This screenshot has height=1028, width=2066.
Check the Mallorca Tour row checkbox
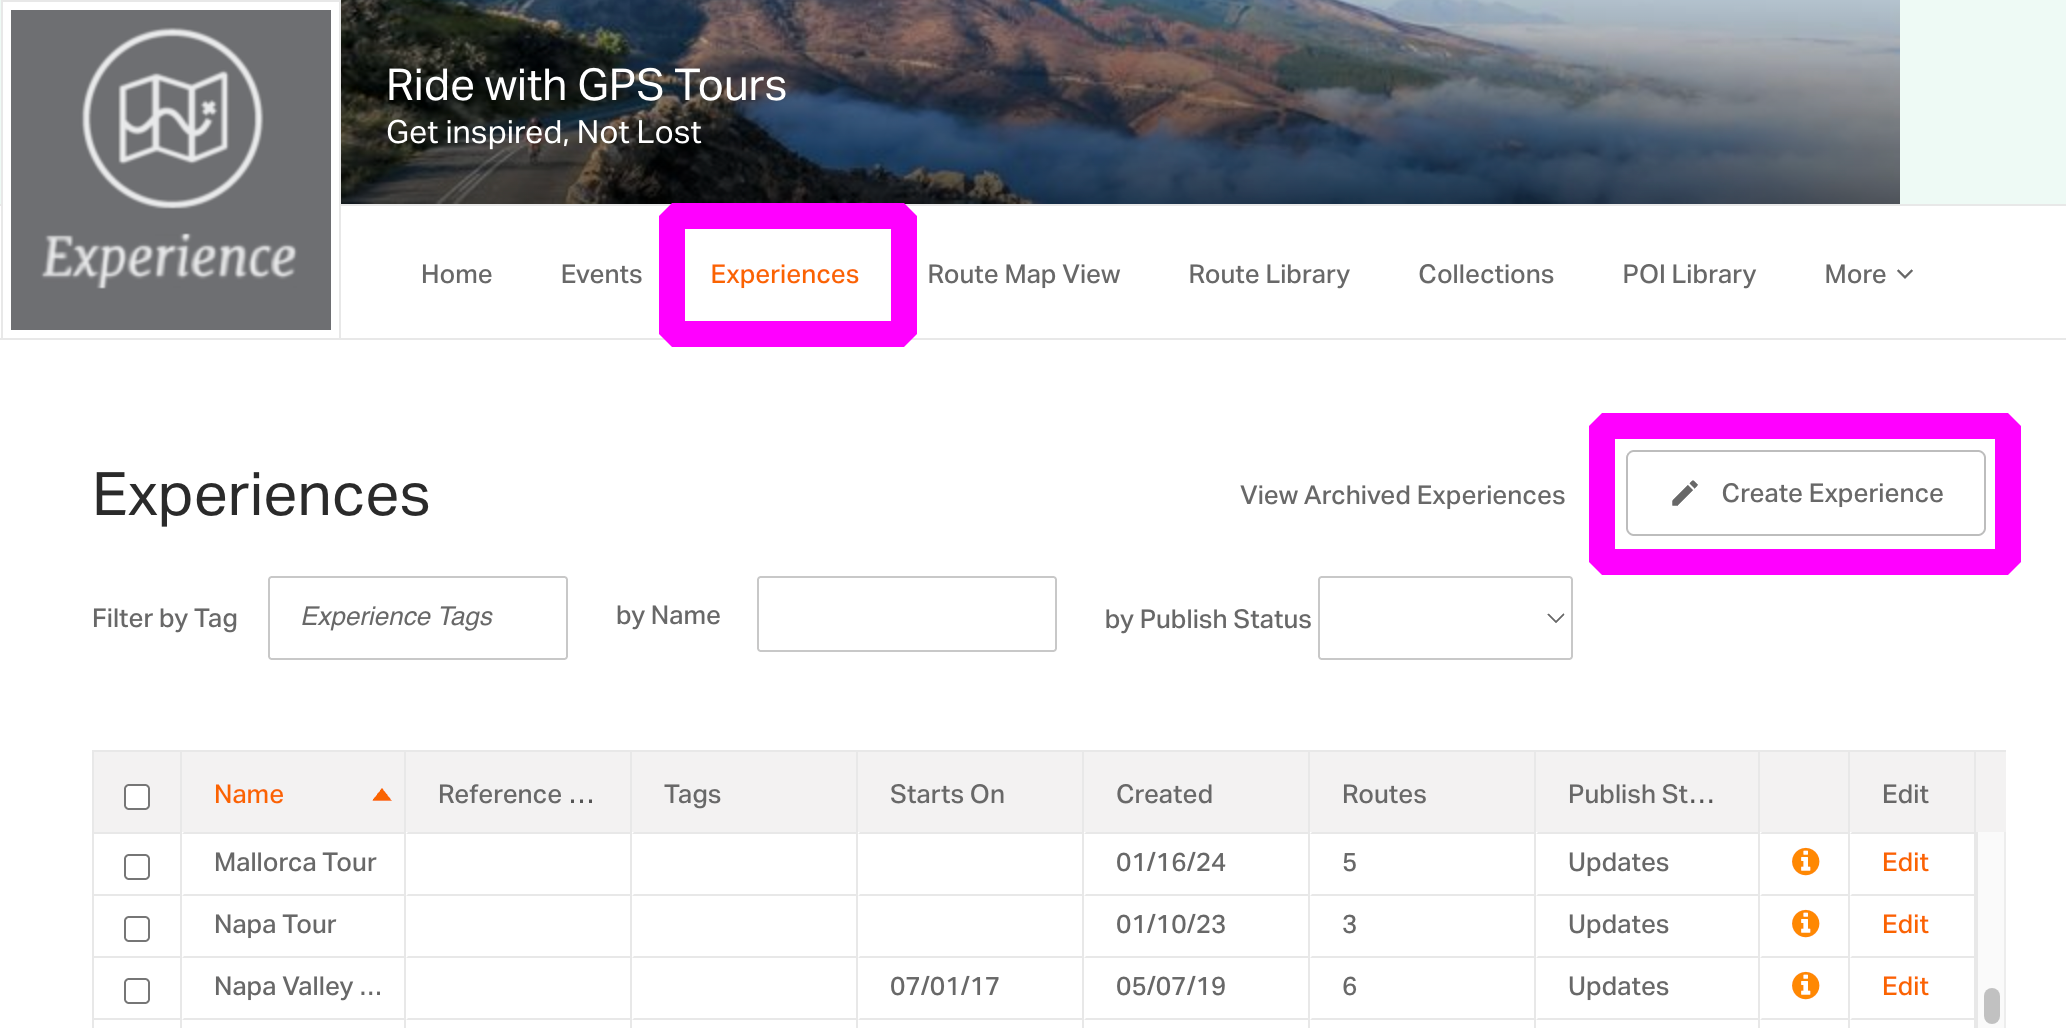[137, 866]
